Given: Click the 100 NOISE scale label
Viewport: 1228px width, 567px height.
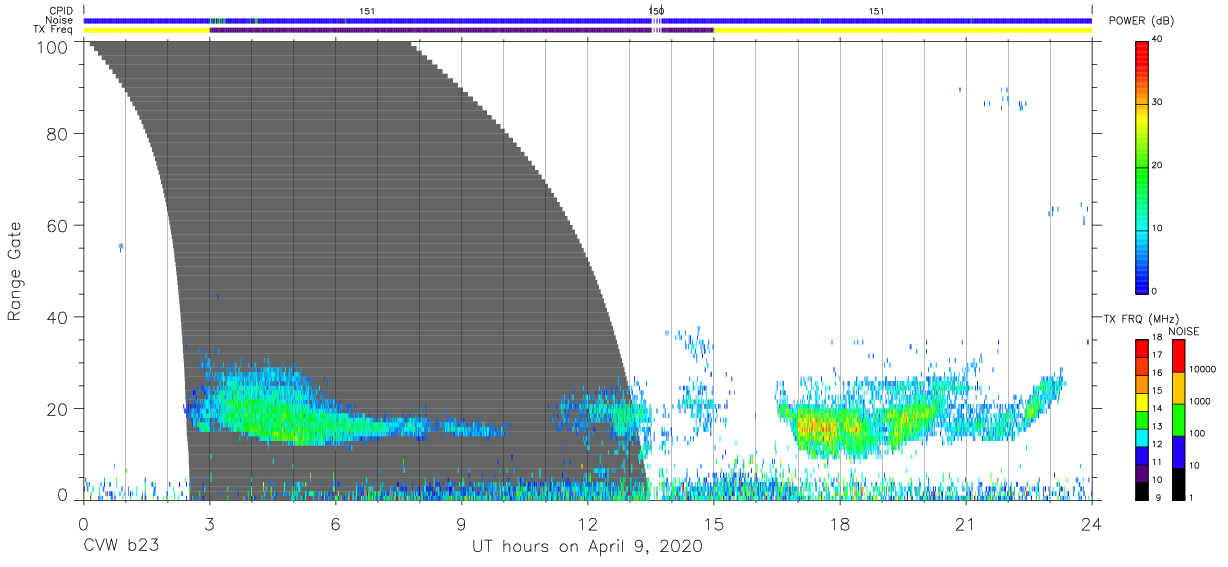Looking at the screenshot, I should click(x=1198, y=434).
